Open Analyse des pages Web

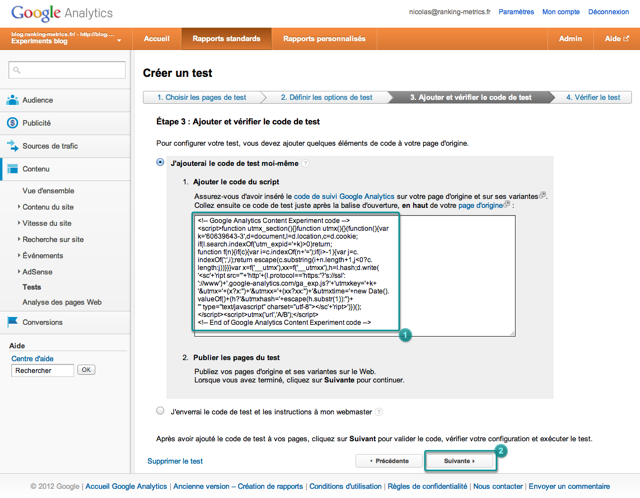point(62,302)
